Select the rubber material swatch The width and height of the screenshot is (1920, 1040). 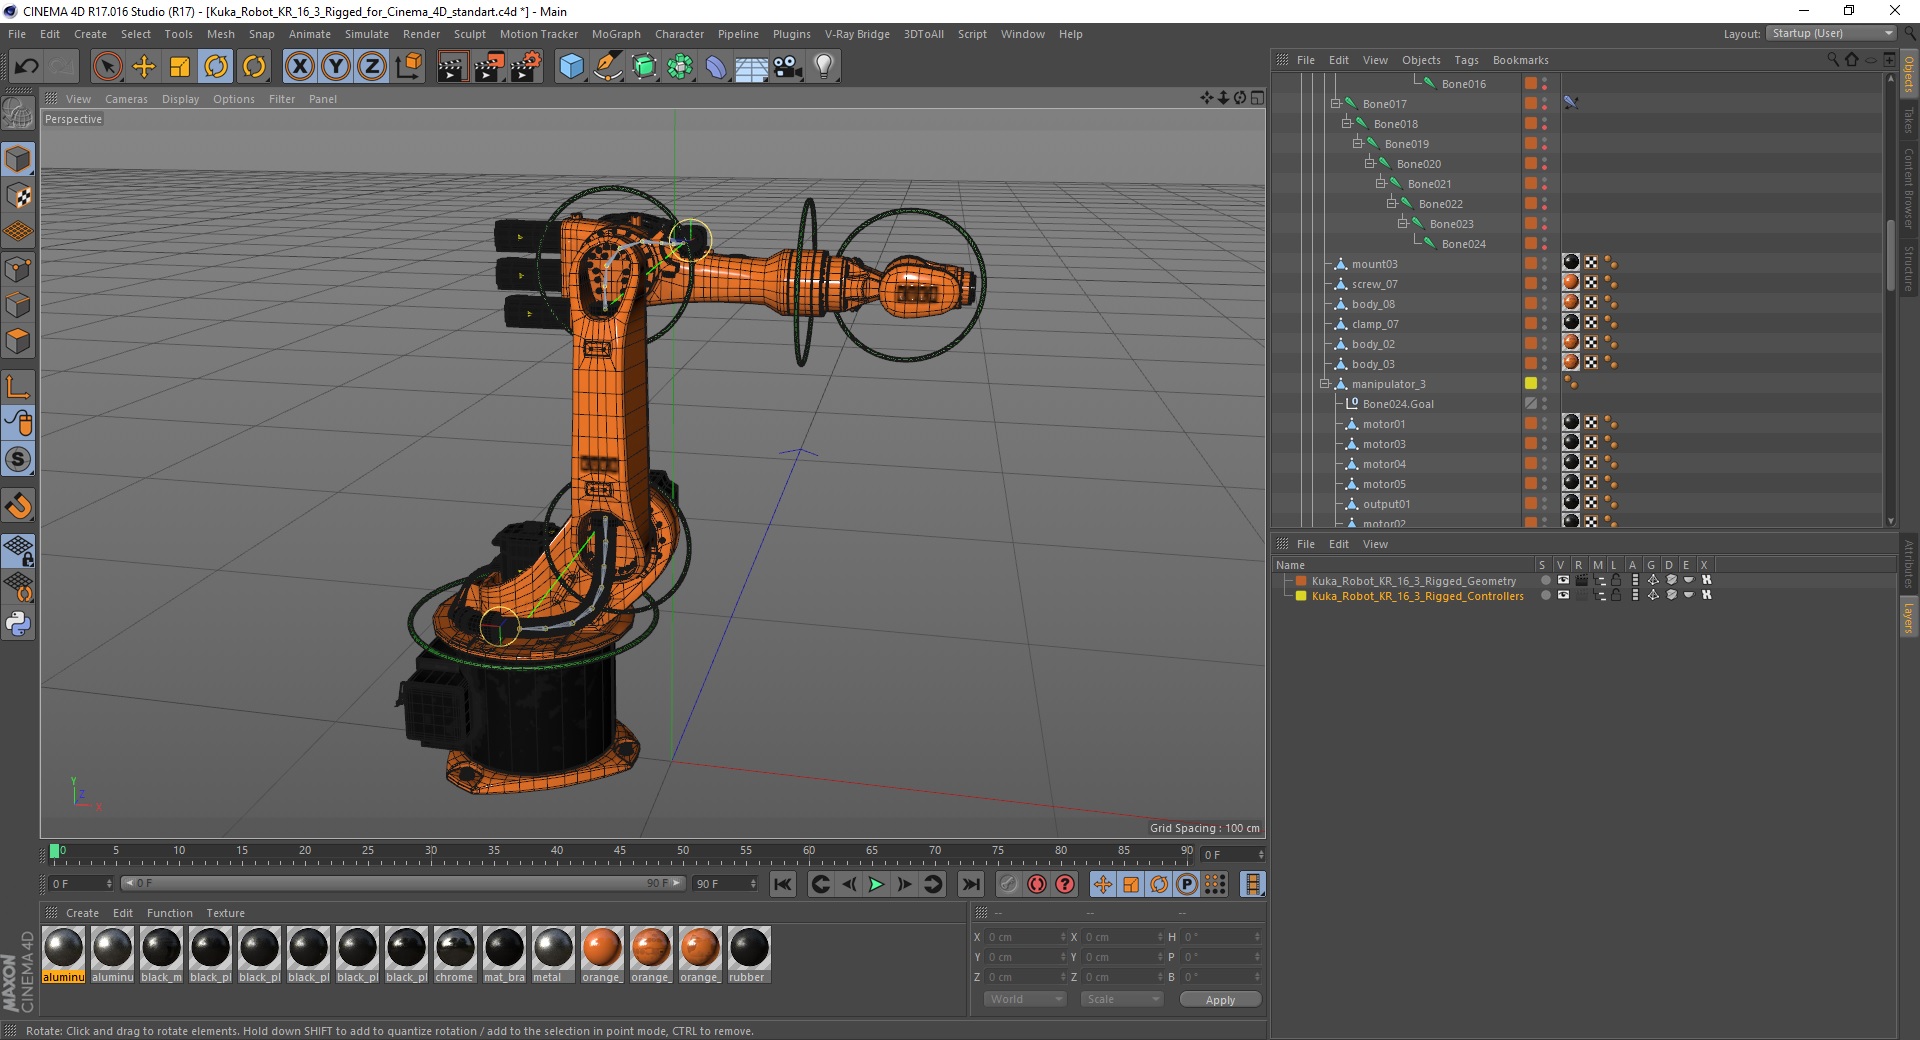[749, 954]
